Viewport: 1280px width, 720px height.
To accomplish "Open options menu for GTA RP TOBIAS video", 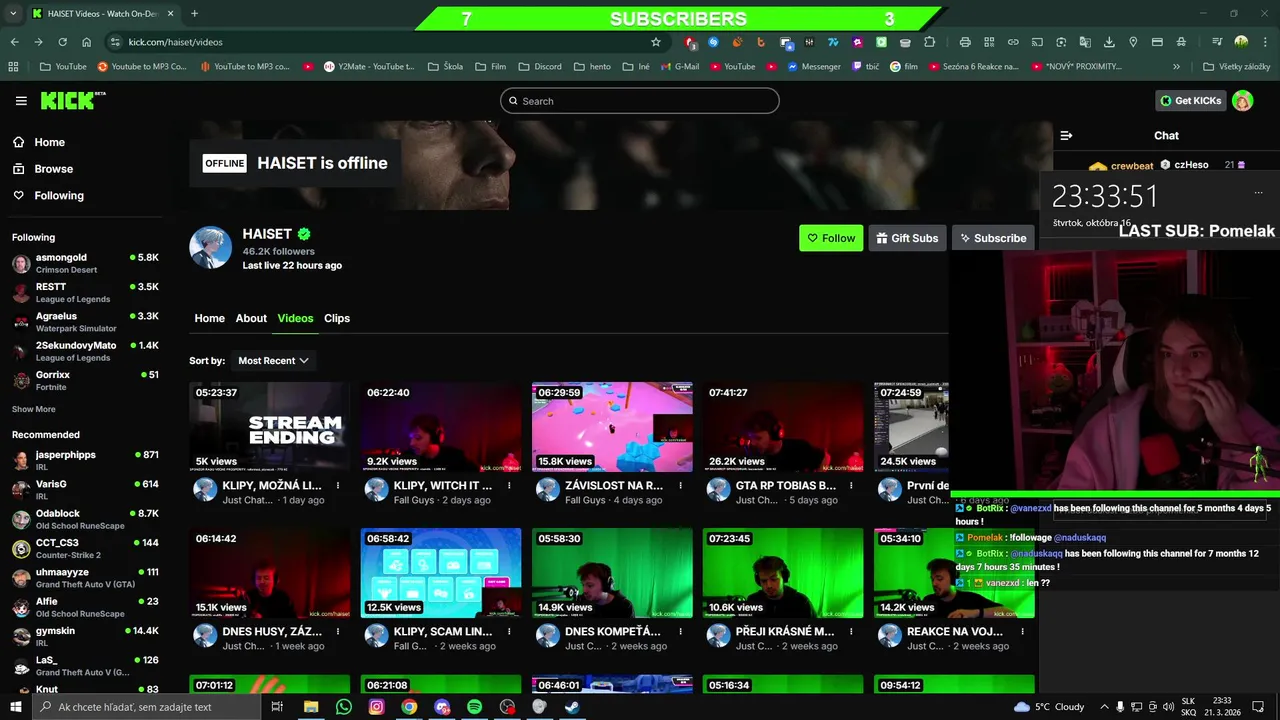I will tap(851, 486).
